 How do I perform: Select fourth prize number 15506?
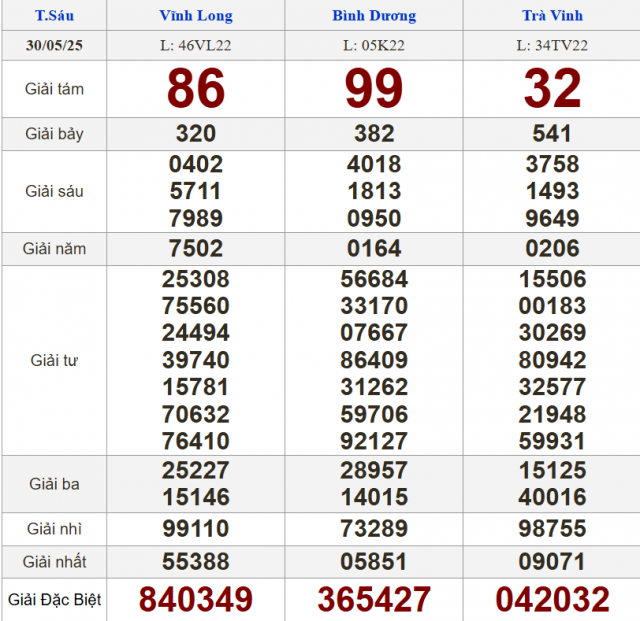click(552, 279)
